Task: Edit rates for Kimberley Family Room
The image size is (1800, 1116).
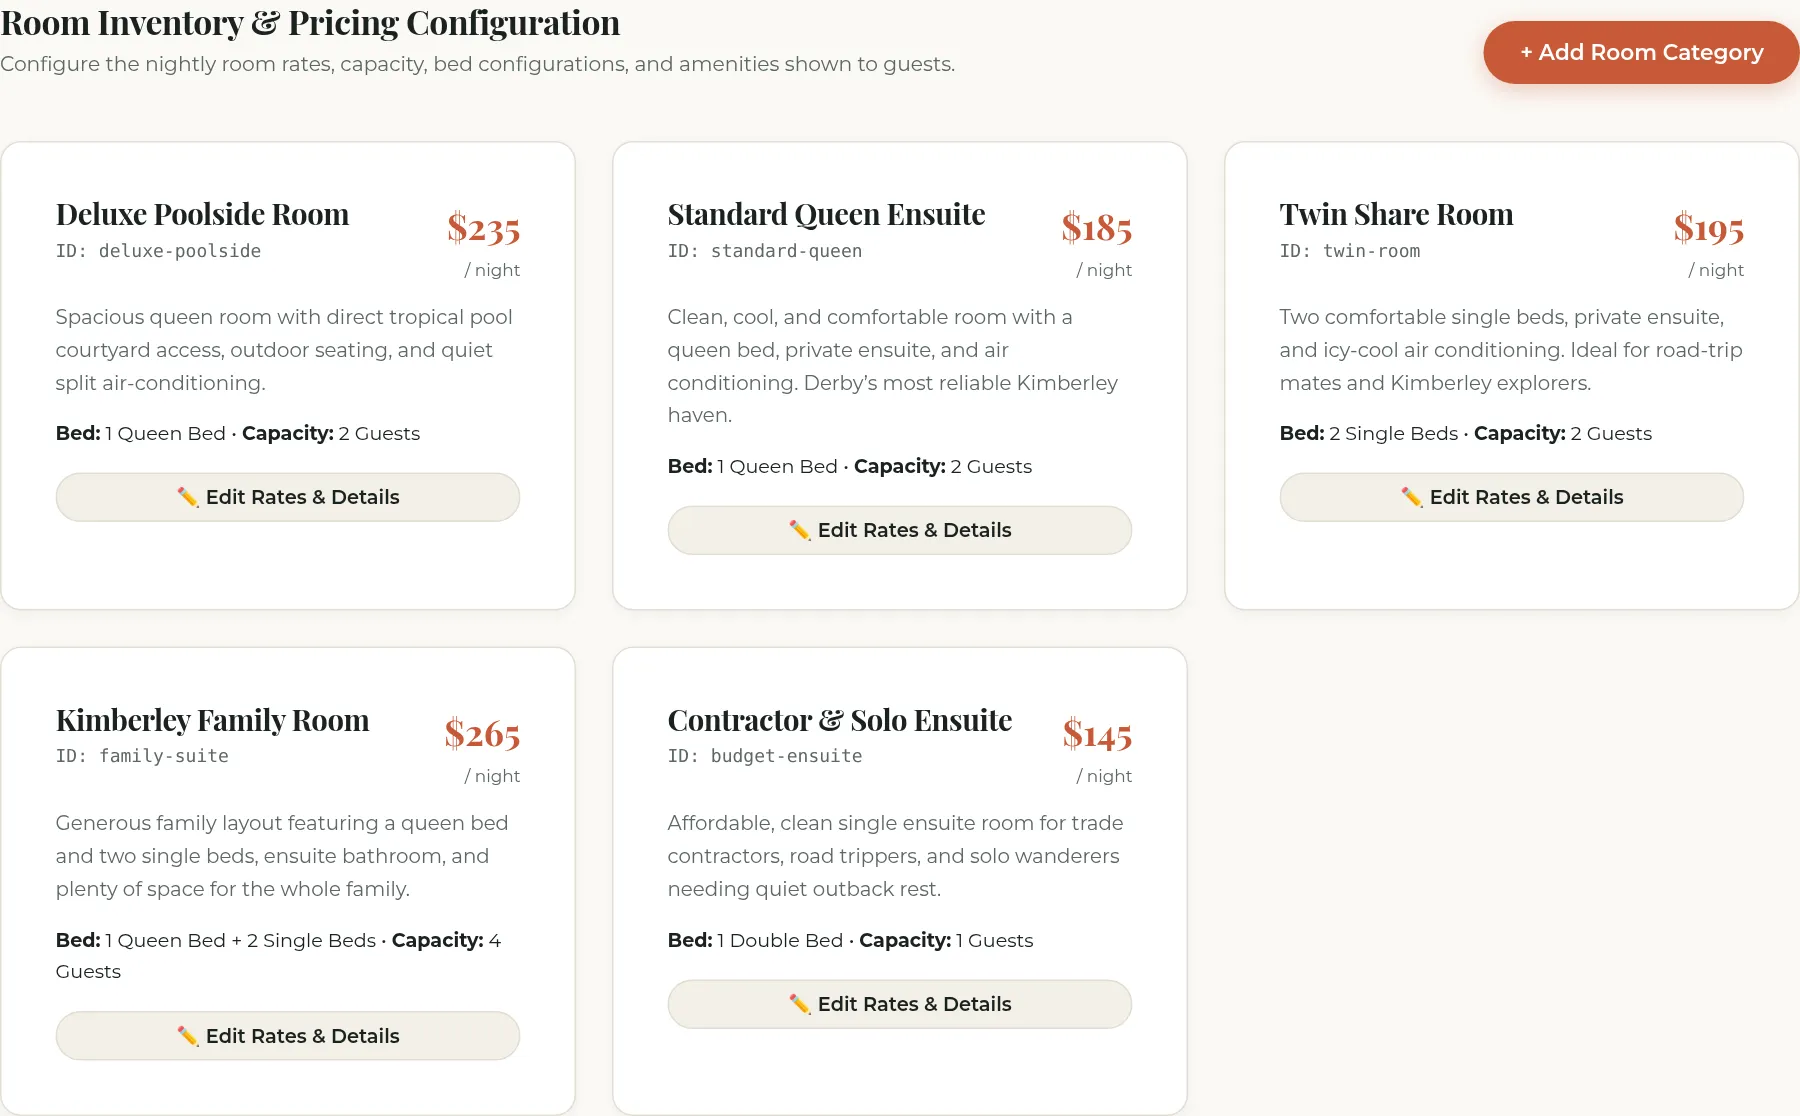Action: point(288,1036)
